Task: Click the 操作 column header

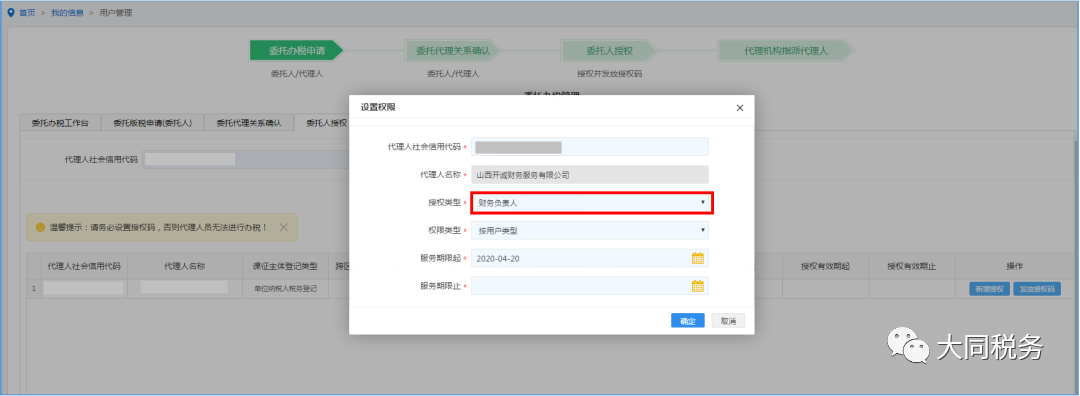Action: click(1016, 267)
